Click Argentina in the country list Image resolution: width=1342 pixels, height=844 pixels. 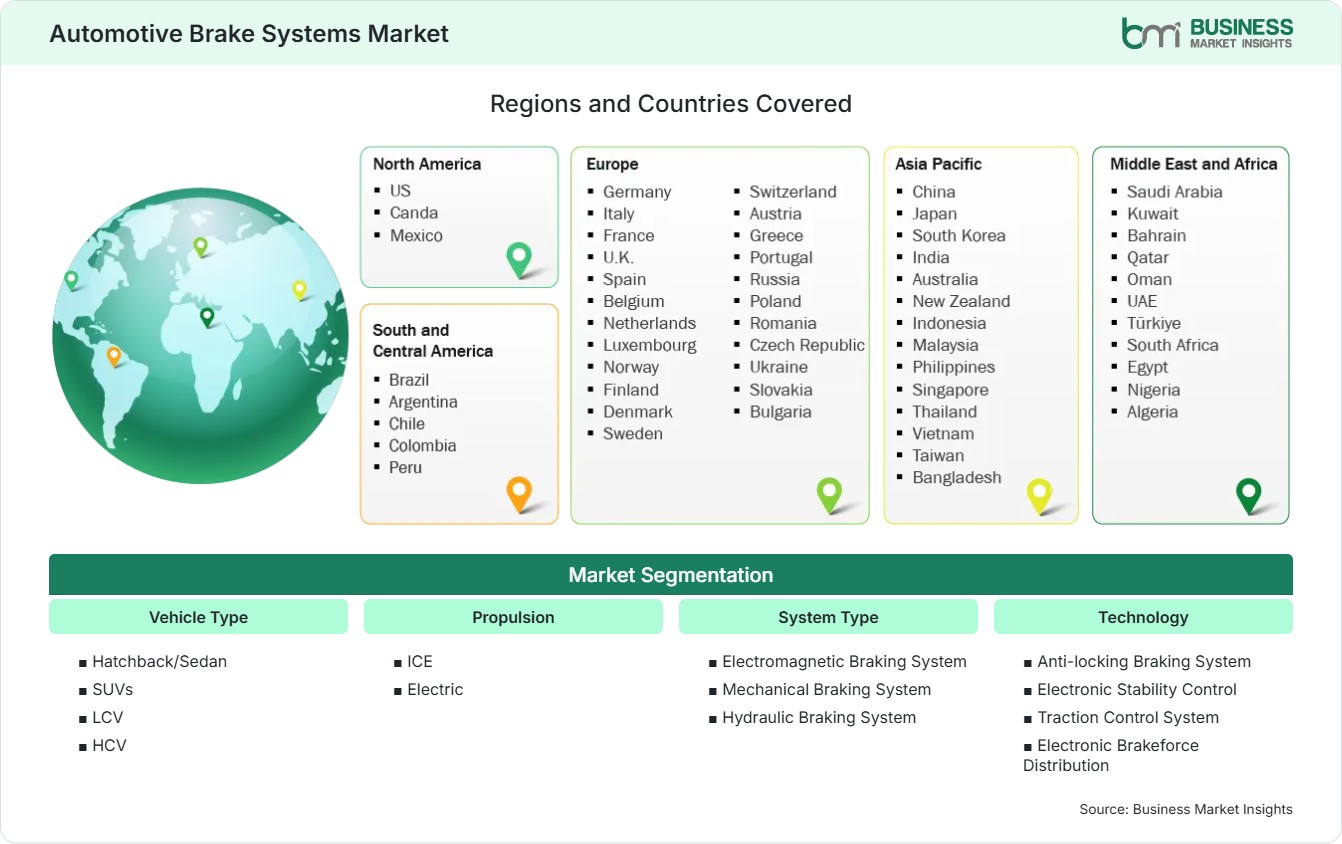(x=423, y=401)
